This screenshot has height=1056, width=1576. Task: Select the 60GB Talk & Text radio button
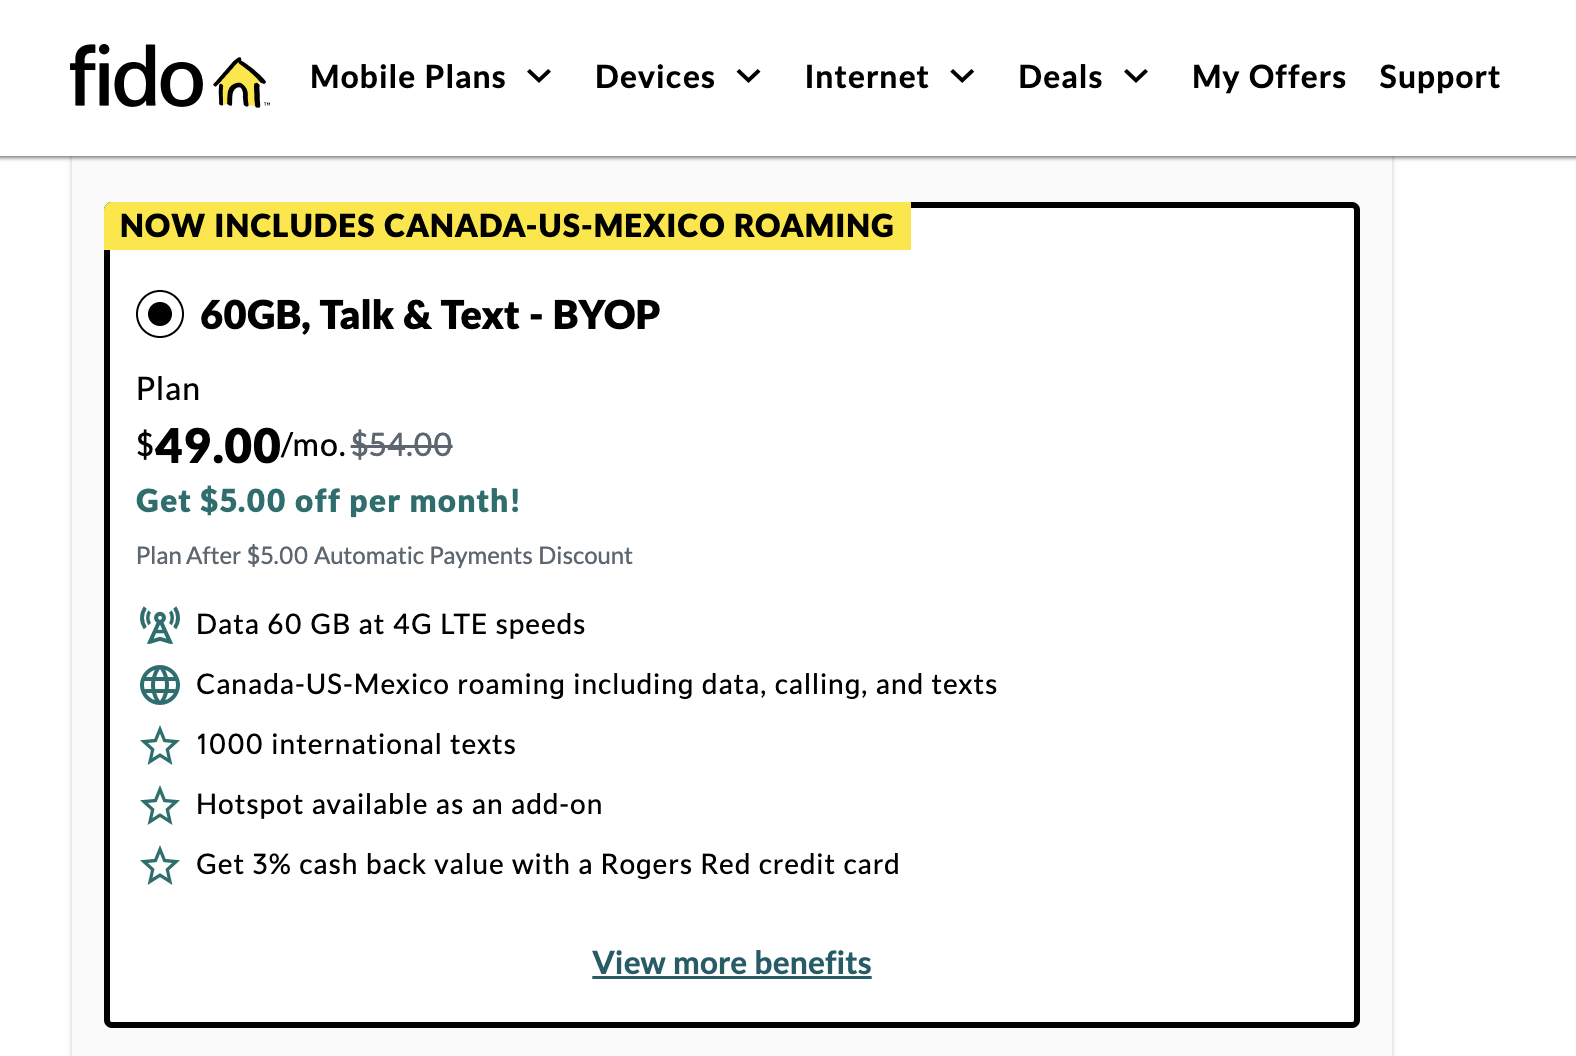tap(160, 315)
